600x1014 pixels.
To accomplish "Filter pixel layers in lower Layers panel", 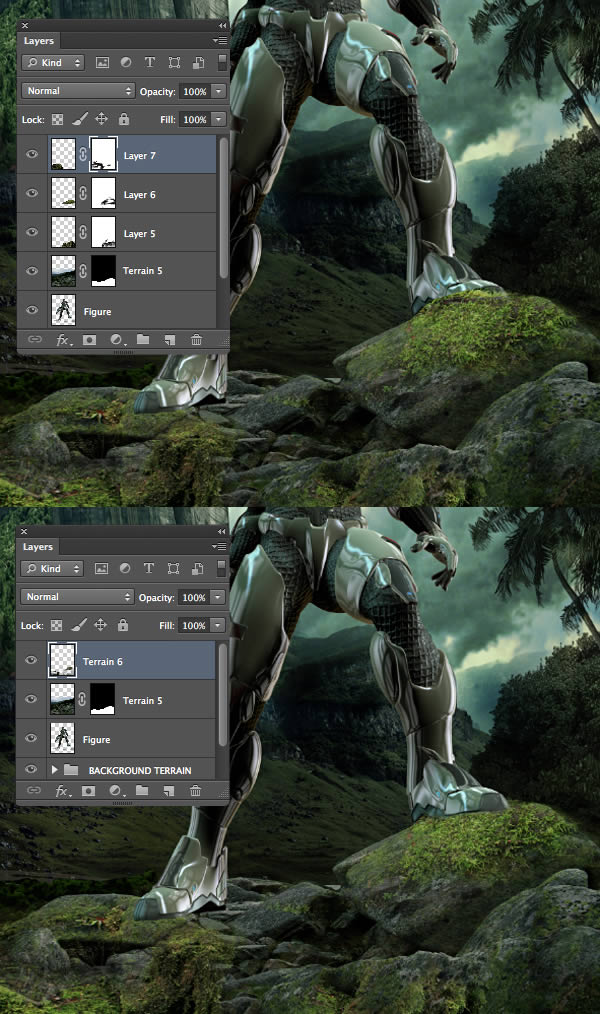I will point(101,568).
